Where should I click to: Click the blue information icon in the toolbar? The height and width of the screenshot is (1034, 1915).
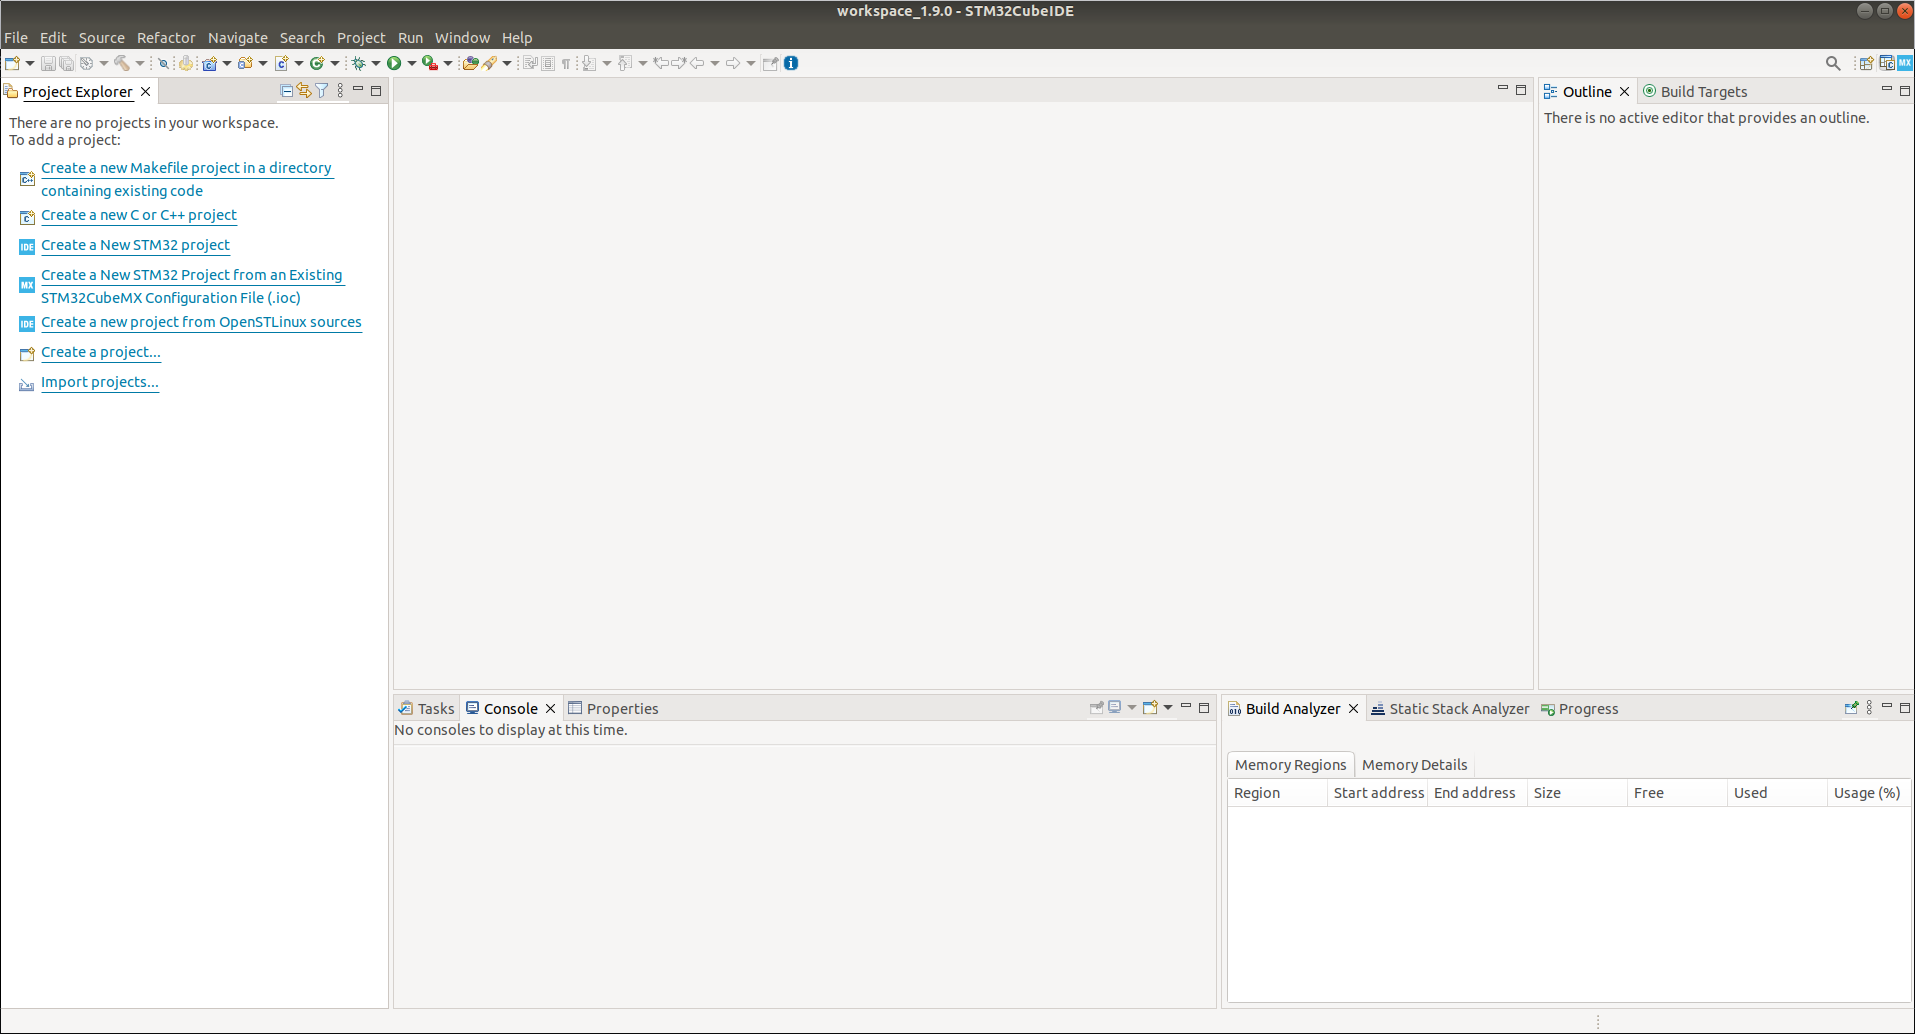tap(791, 63)
